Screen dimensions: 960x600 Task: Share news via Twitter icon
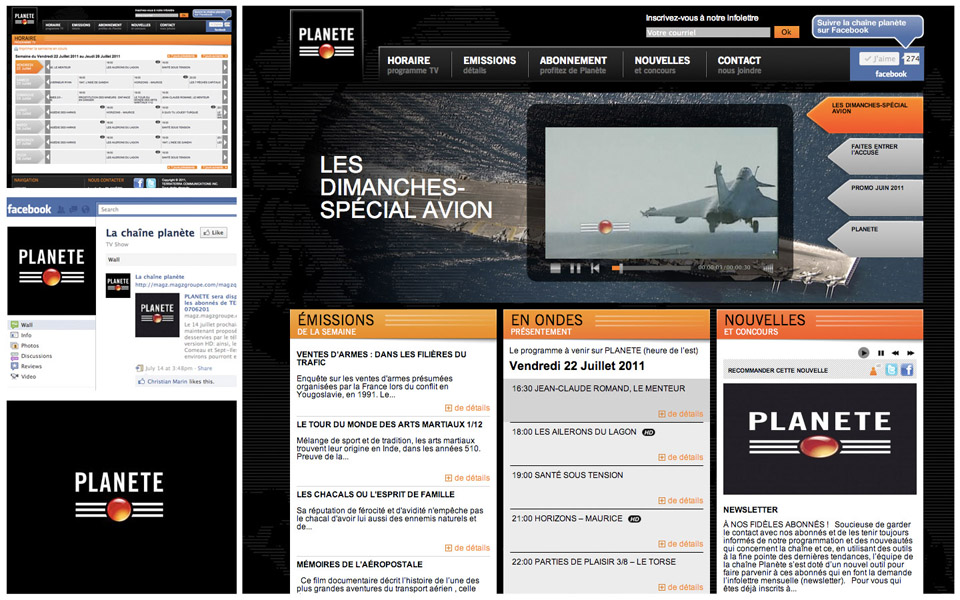pos(891,370)
